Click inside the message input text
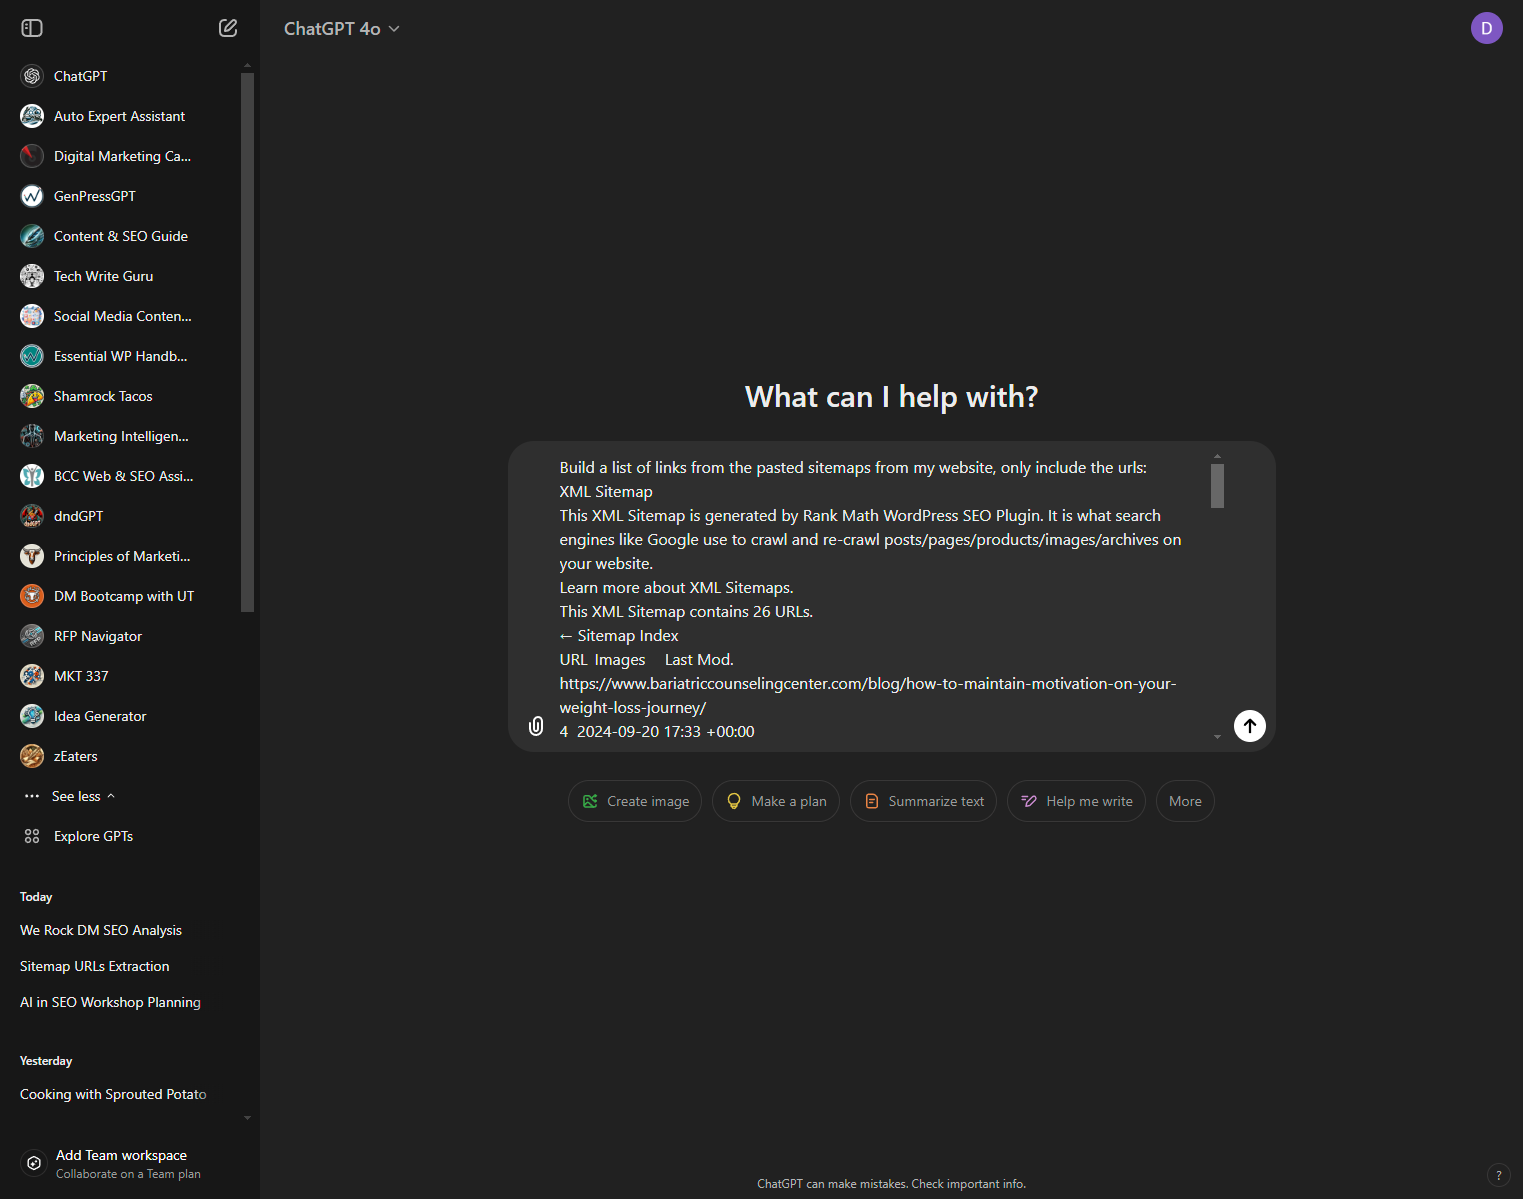Viewport: 1523px width, 1199px height. [x=870, y=599]
